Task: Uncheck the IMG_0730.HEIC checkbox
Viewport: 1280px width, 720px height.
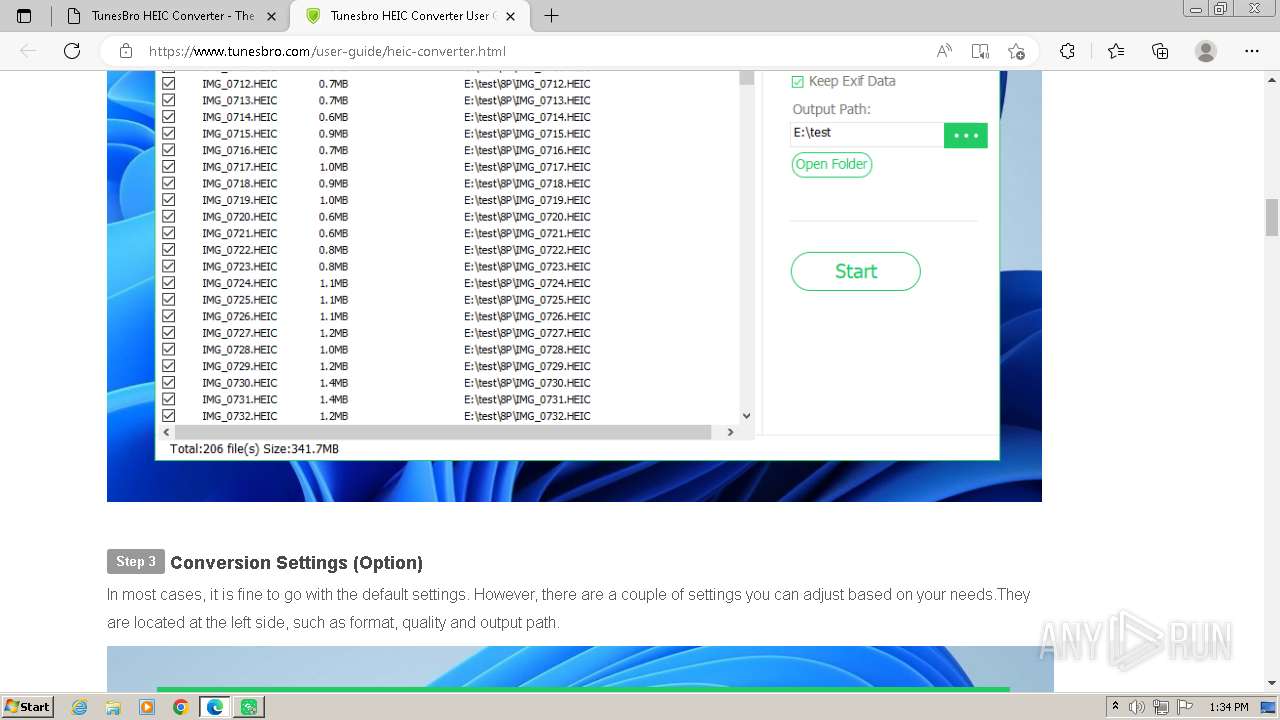Action: (x=168, y=383)
